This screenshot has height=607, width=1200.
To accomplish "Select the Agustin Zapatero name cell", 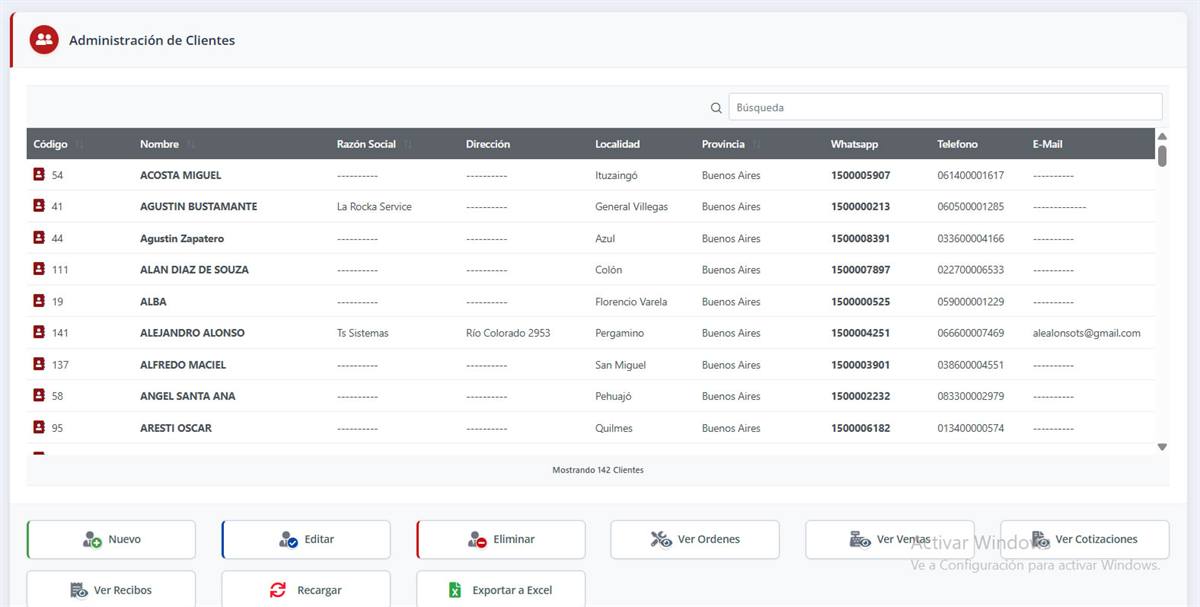I will click(182, 238).
